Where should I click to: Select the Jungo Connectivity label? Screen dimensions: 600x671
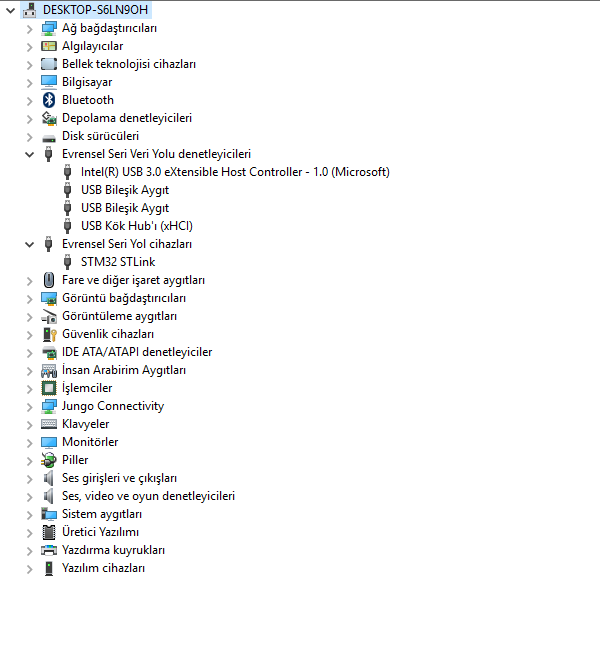pos(113,406)
